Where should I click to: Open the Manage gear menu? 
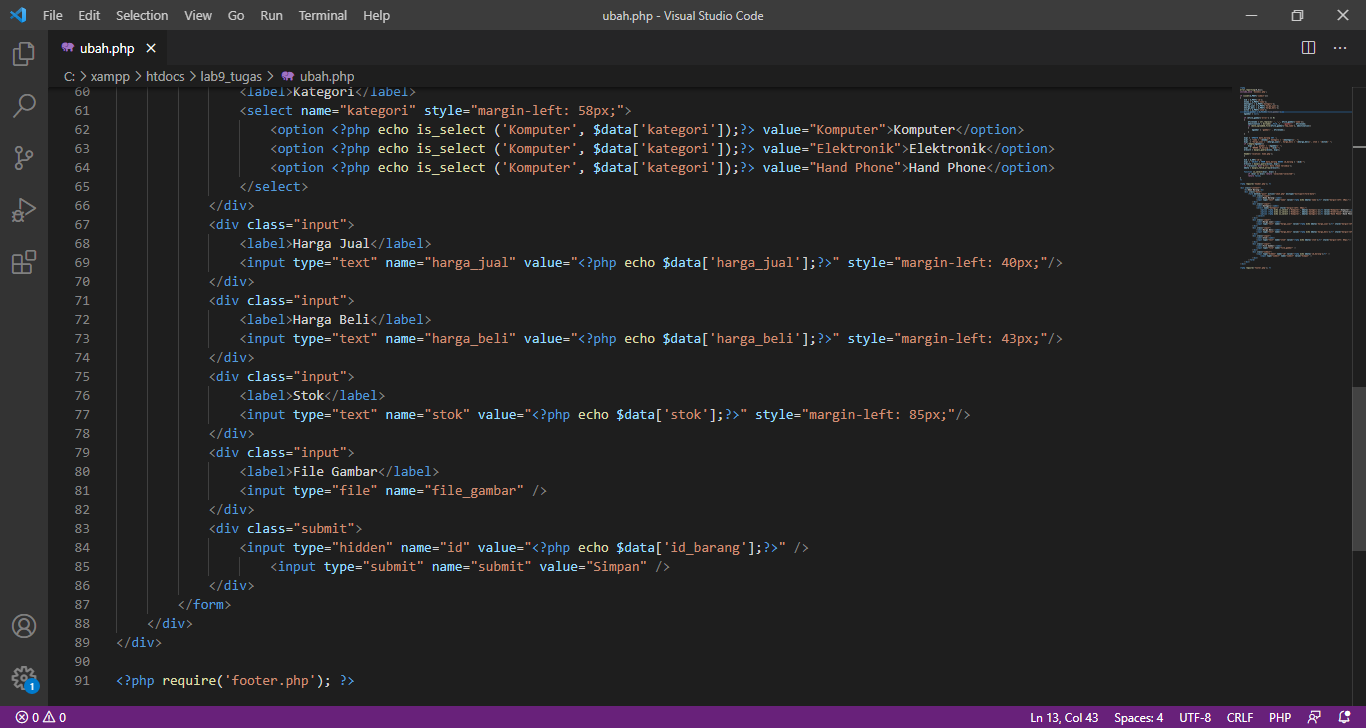coord(24,678)
